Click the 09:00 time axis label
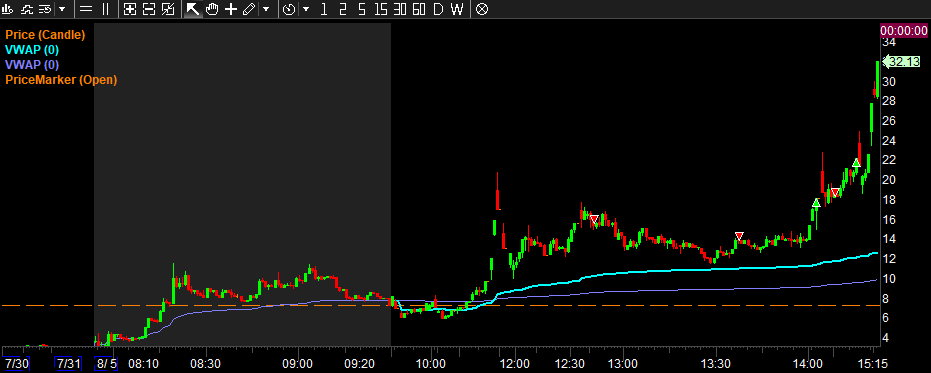 [297, 363]
